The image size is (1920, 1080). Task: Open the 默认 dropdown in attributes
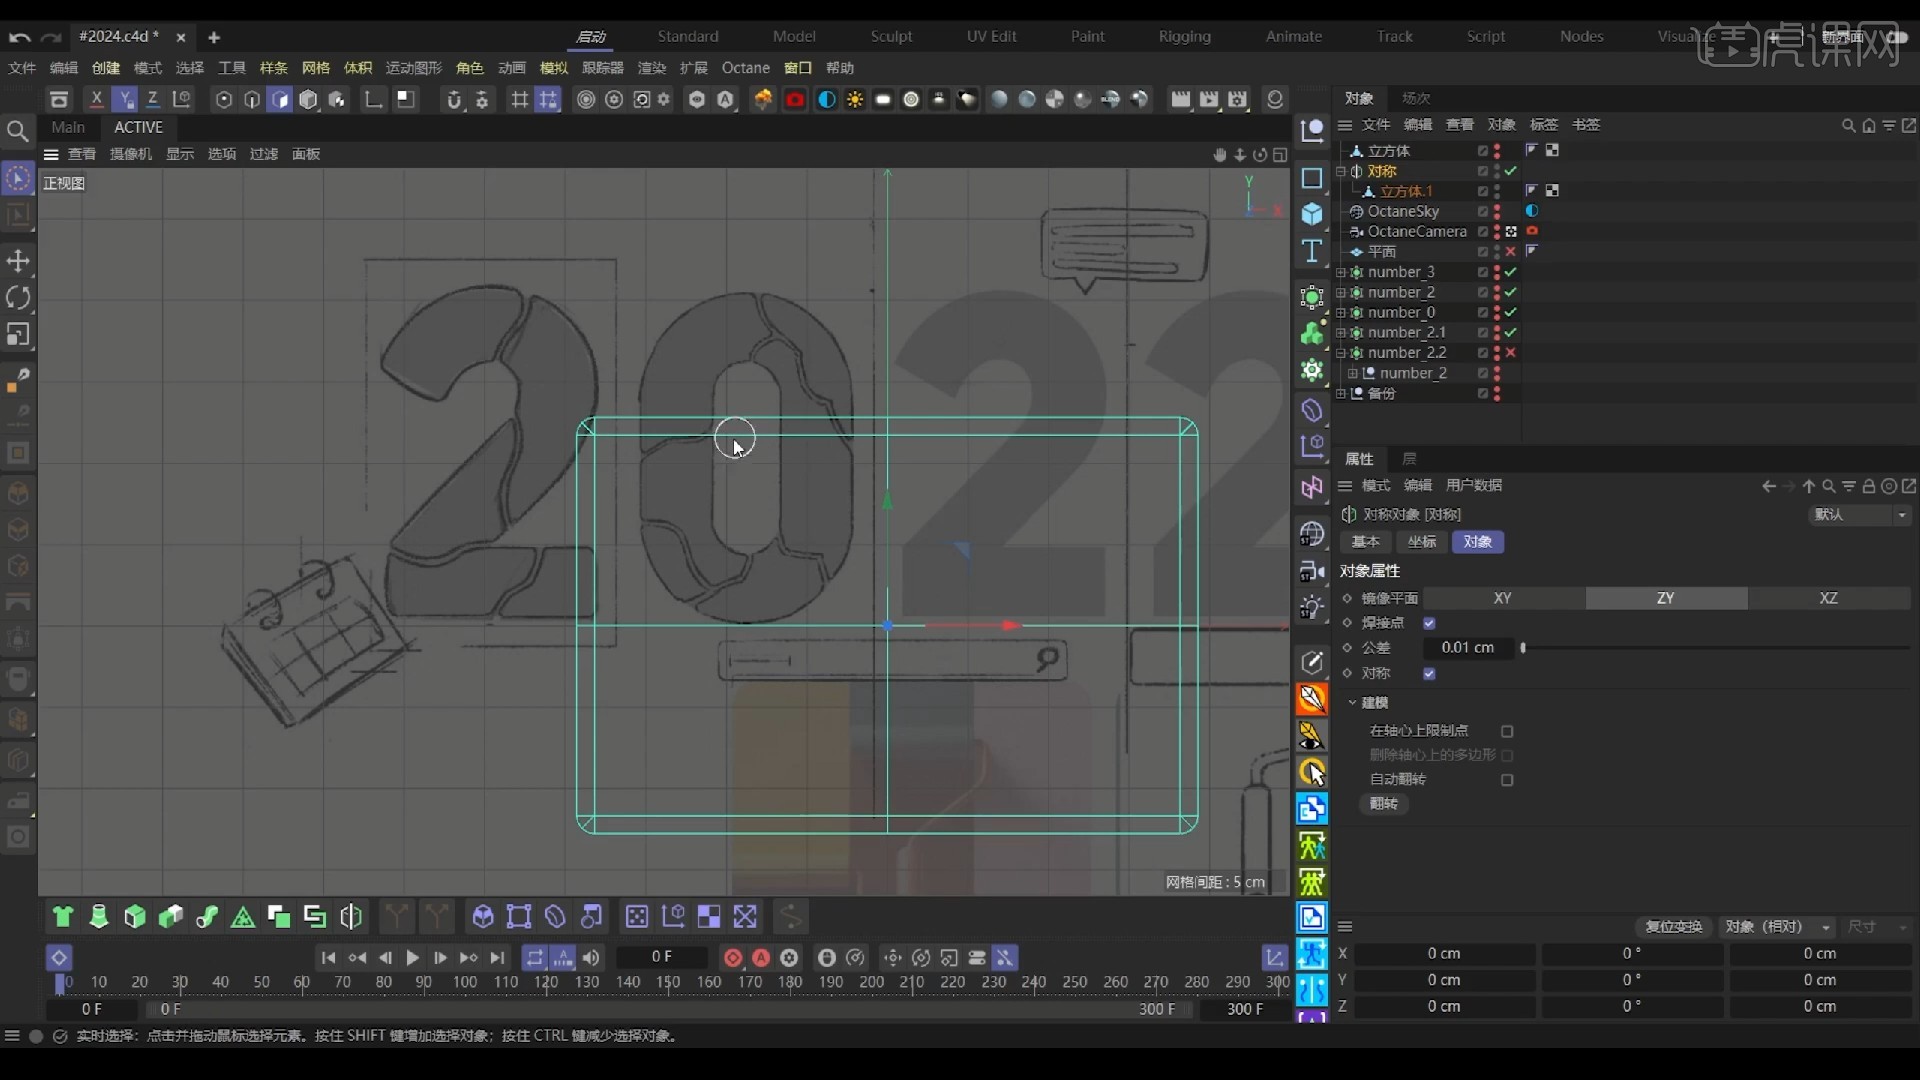tap(1860, 514)
